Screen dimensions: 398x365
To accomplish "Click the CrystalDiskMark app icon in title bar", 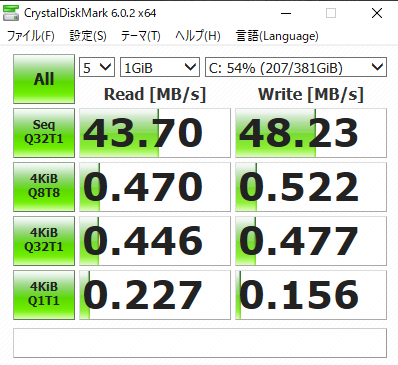I will (11, 13).
